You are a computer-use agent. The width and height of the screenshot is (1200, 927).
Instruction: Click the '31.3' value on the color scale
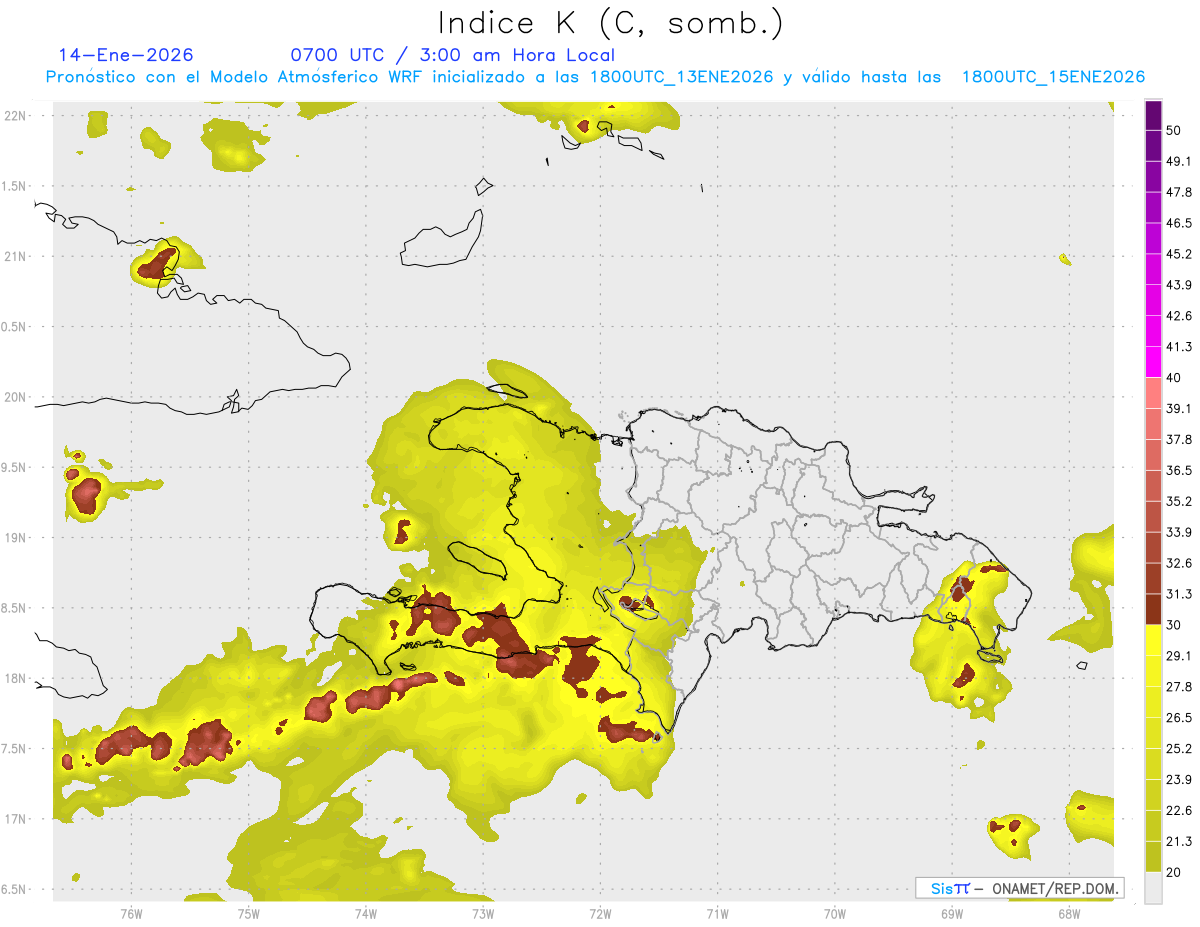point(1179,594)
